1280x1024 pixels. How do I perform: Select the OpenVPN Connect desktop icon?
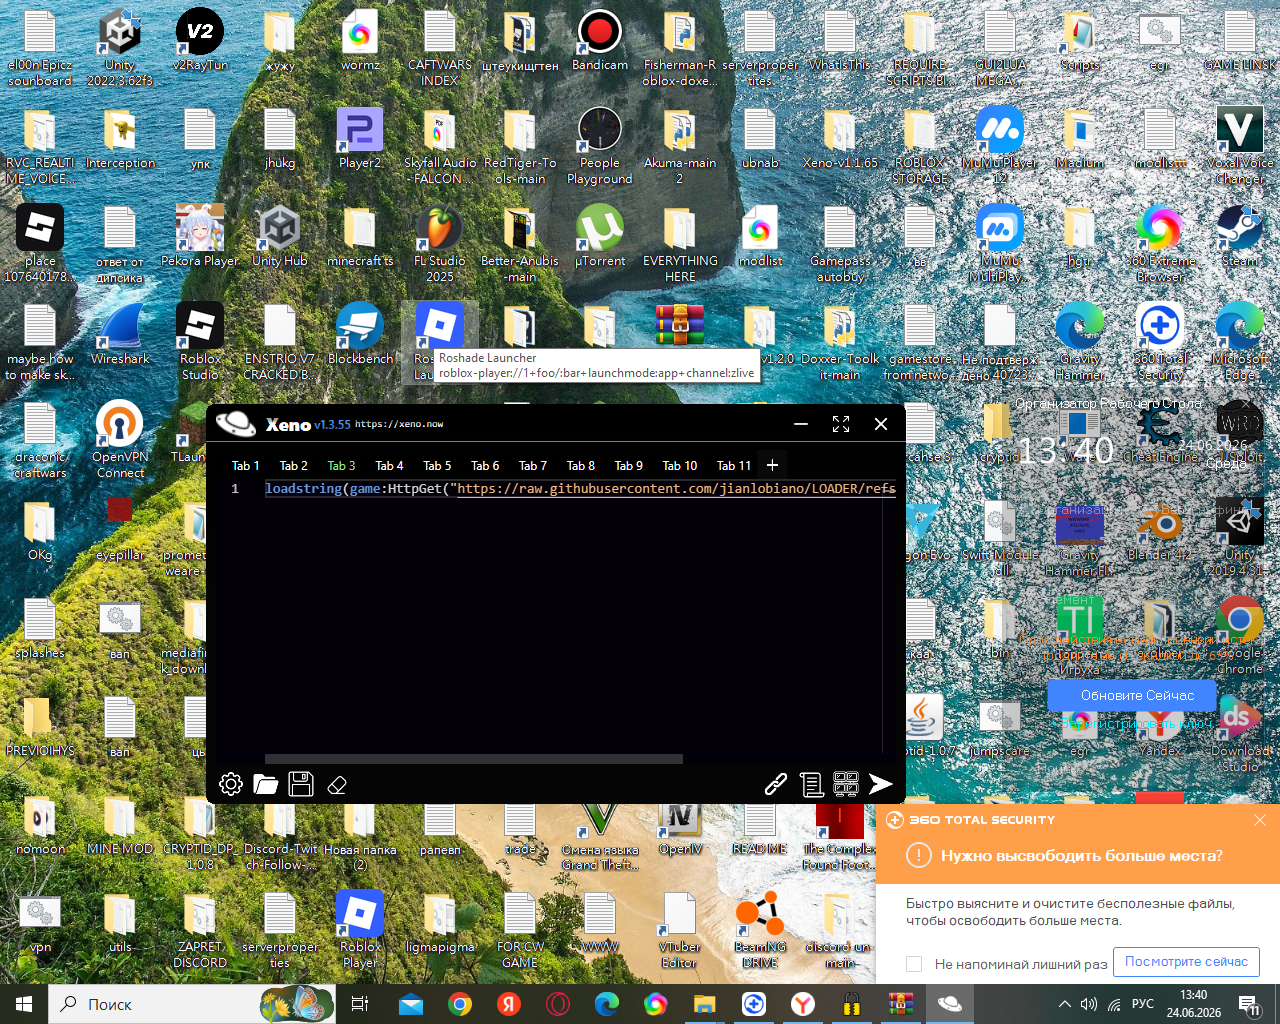(120, 441)
